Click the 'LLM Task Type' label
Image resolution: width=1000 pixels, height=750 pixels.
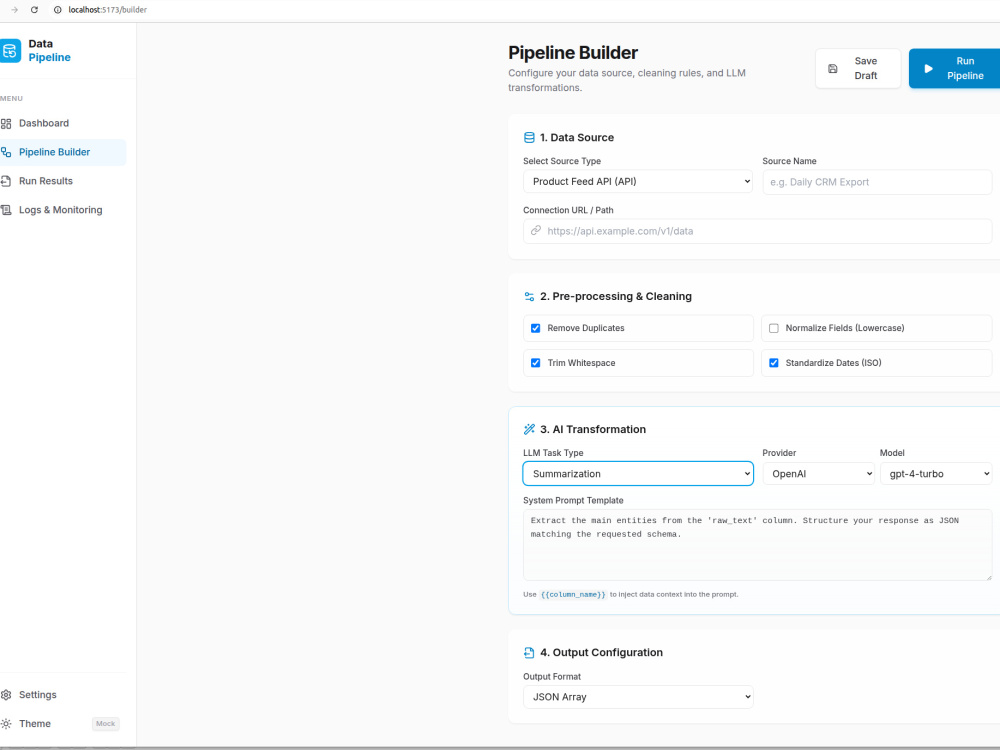pos(553,453)
